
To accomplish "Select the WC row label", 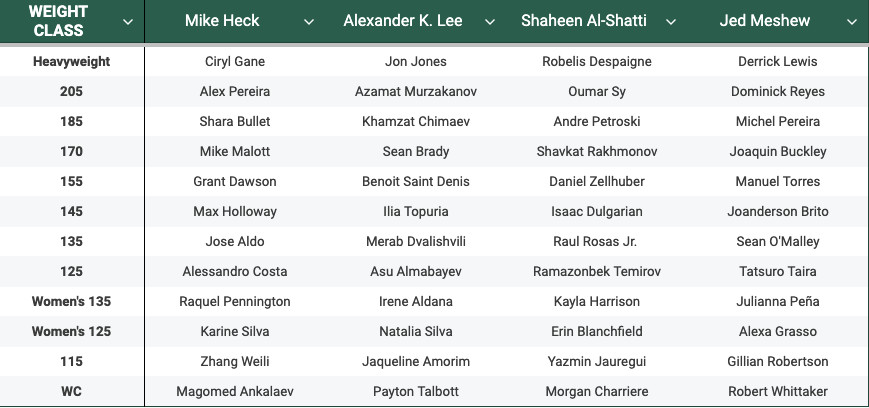I will 71,391.
